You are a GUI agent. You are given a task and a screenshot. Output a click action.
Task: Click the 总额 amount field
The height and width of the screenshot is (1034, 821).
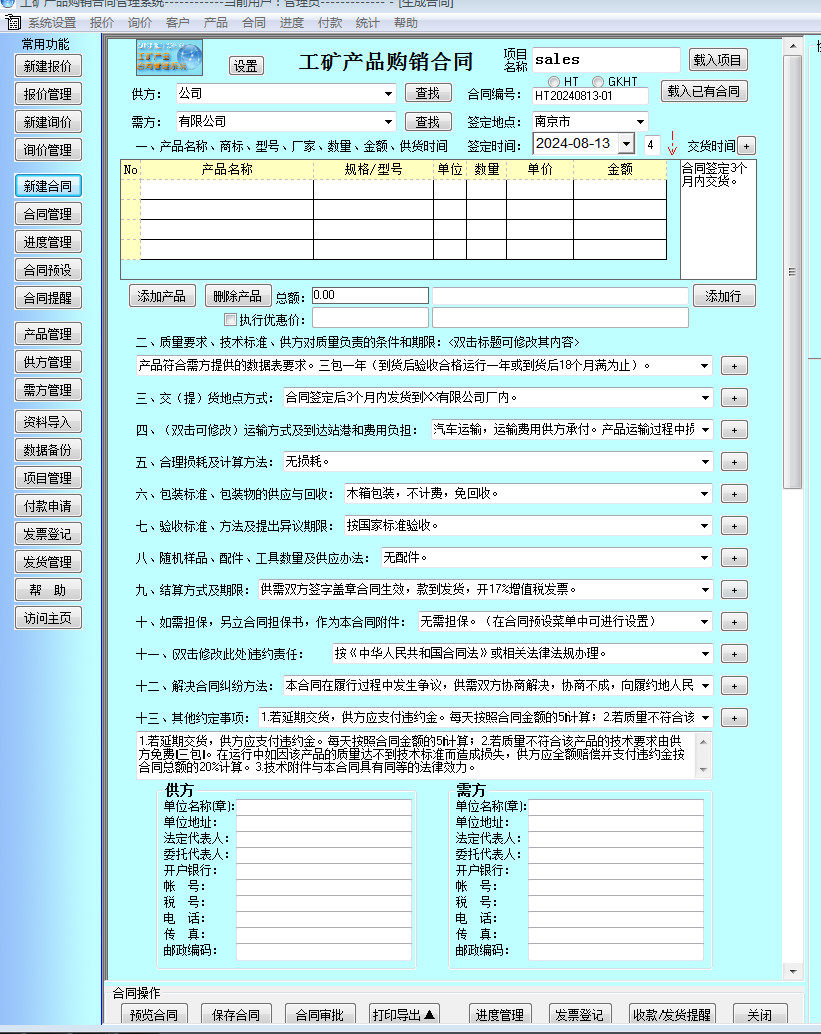coord(370,295)
